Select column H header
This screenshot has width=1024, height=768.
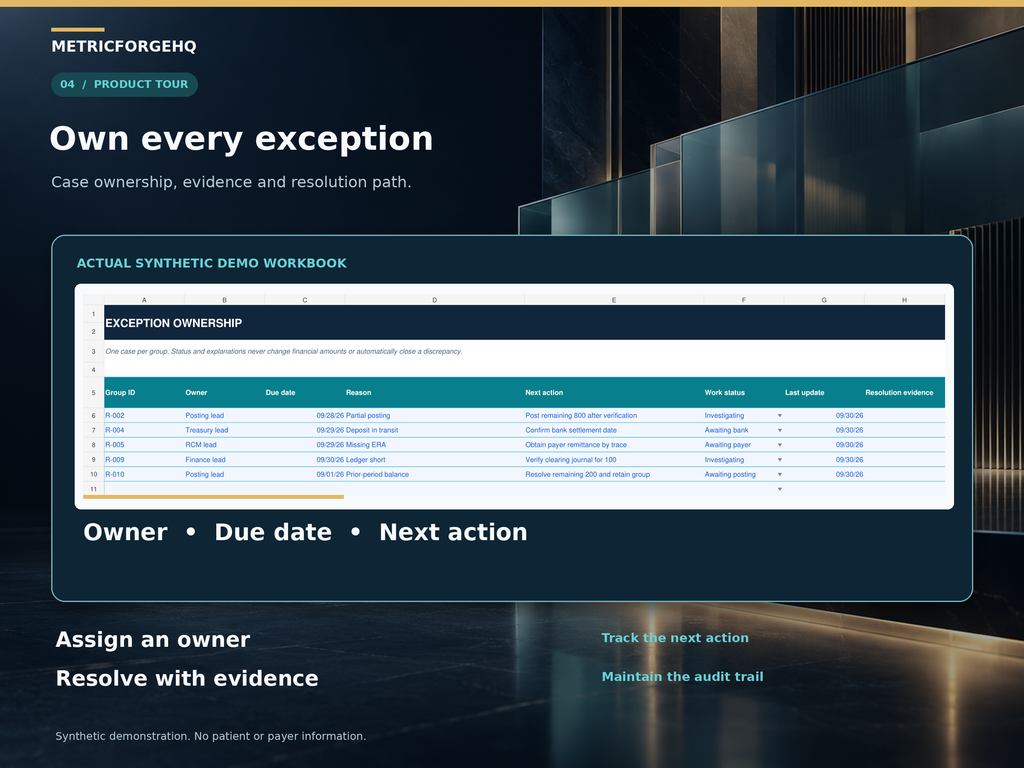904,300
